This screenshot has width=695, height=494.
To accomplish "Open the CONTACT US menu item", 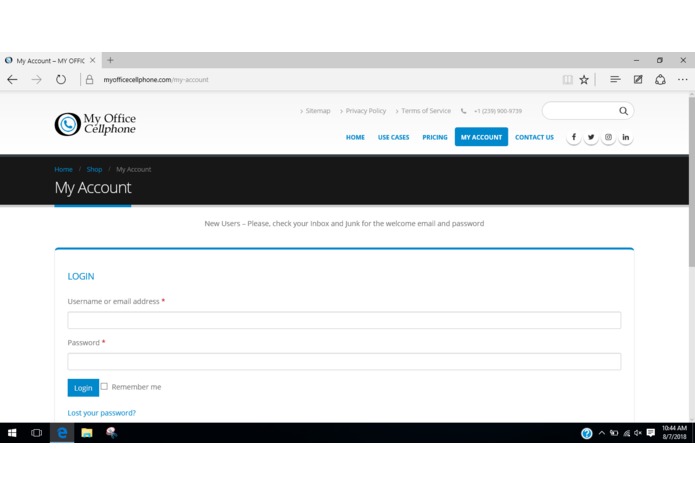I will (534, 137).
